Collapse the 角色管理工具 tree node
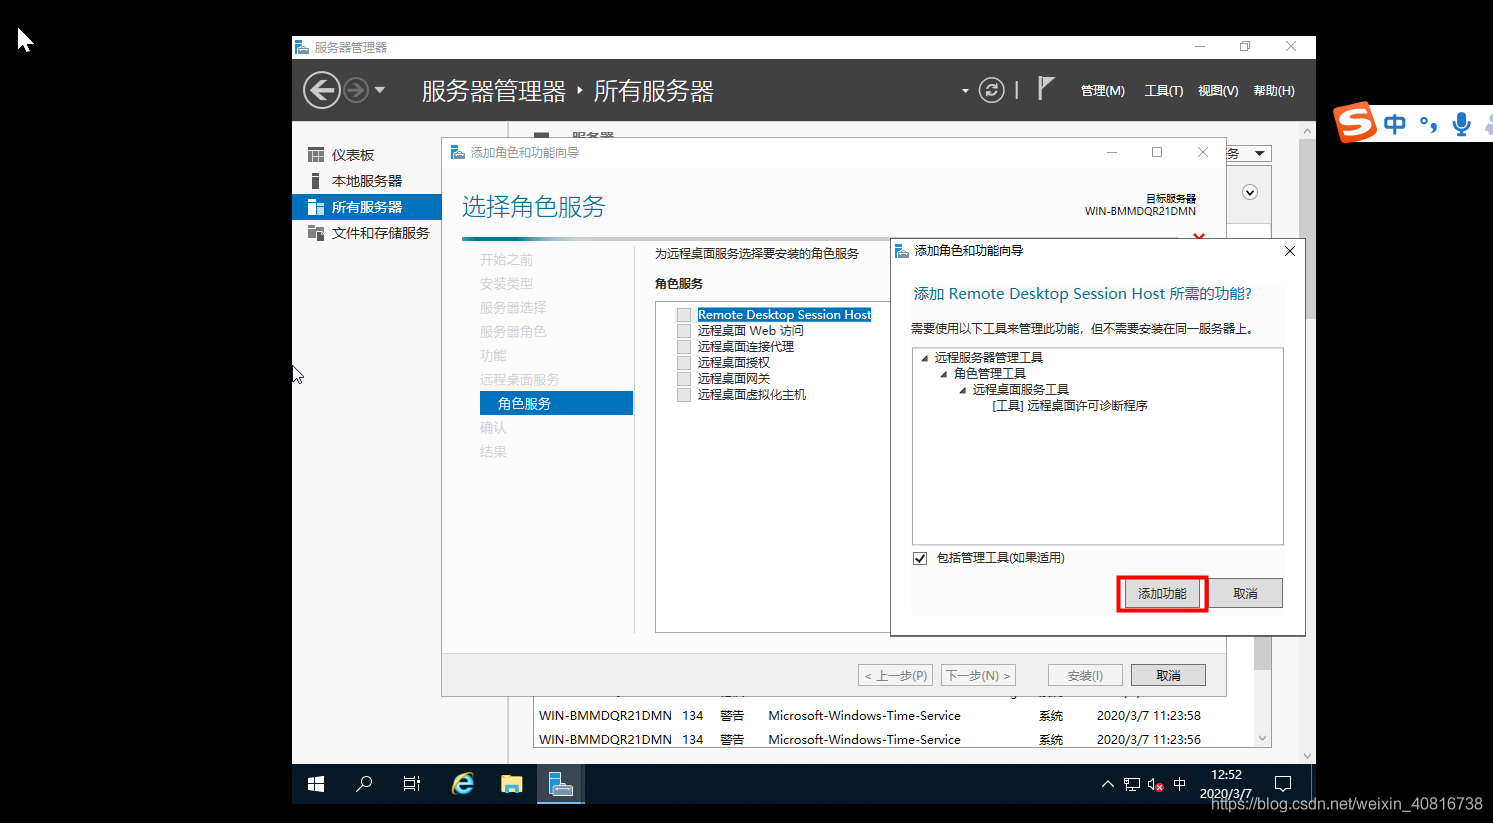The height and width of the screenshot is (823, 1493). (x=944, y=374)
